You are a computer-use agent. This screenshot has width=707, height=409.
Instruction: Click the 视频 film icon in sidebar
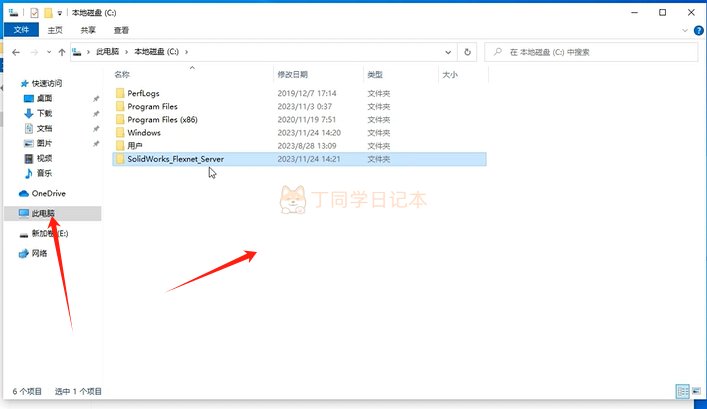29,158
